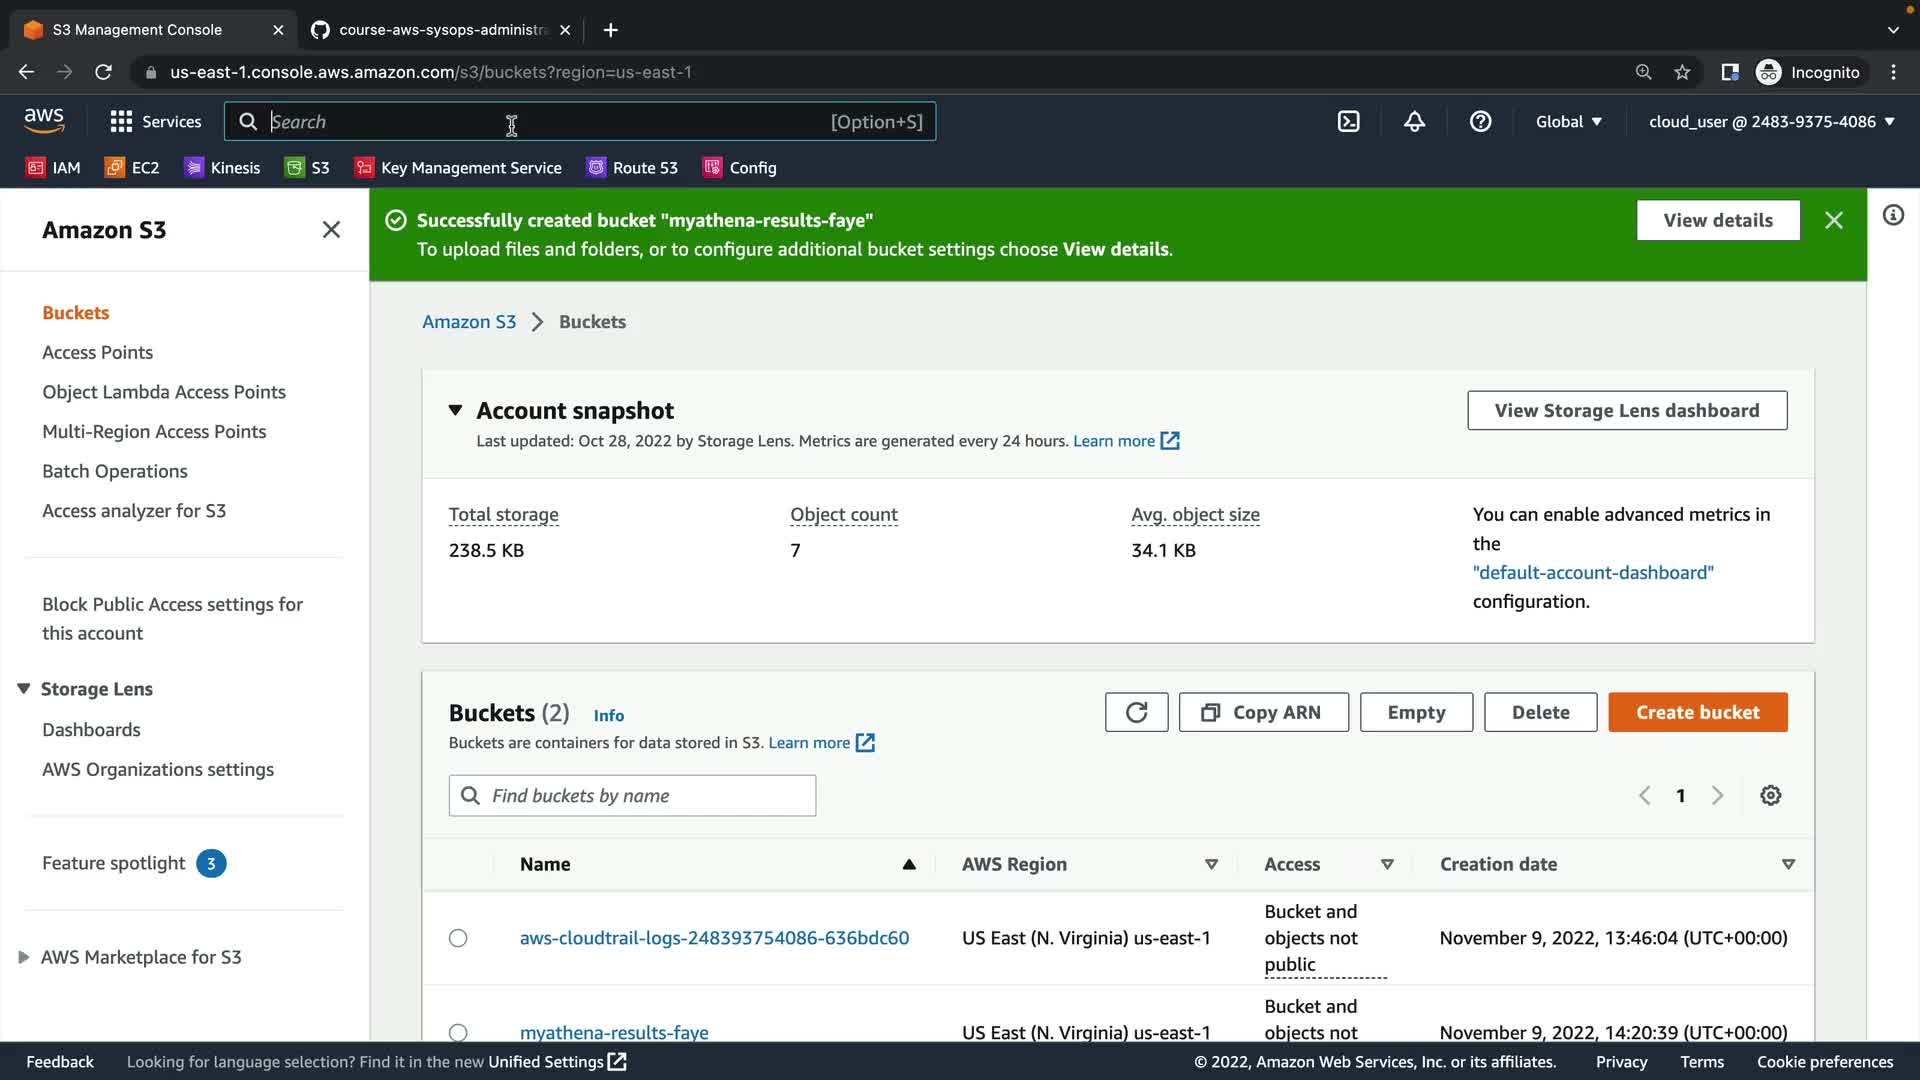Image resolution: width=1920 pixels, height=1080 pixels.
Task: Open the Global region dropdown
Action: [1568, 122]
